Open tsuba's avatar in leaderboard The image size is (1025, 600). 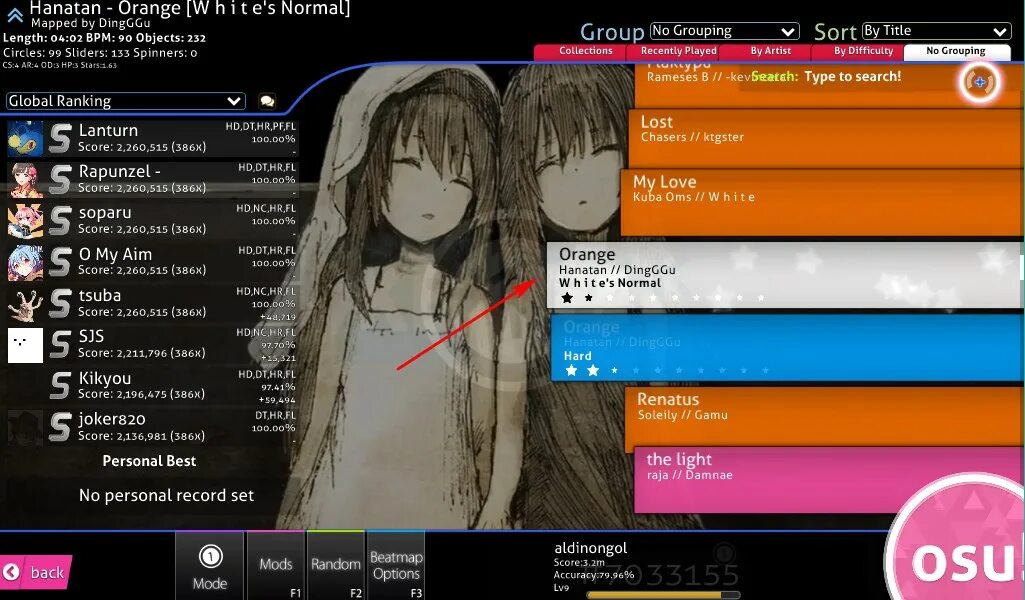click(x=25, y=304)
